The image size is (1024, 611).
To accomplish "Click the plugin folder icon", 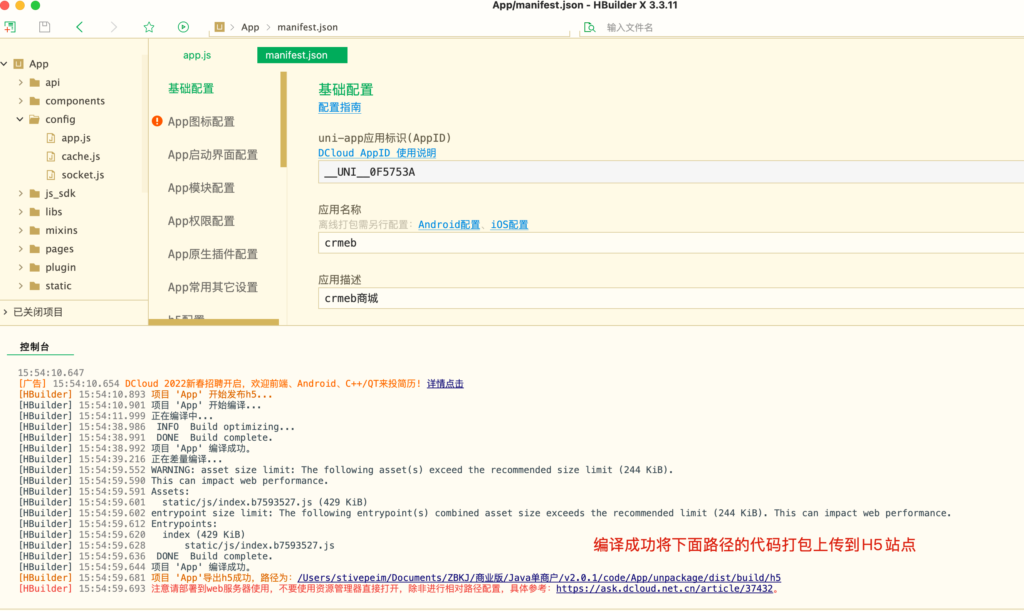I will click(35, 267).
